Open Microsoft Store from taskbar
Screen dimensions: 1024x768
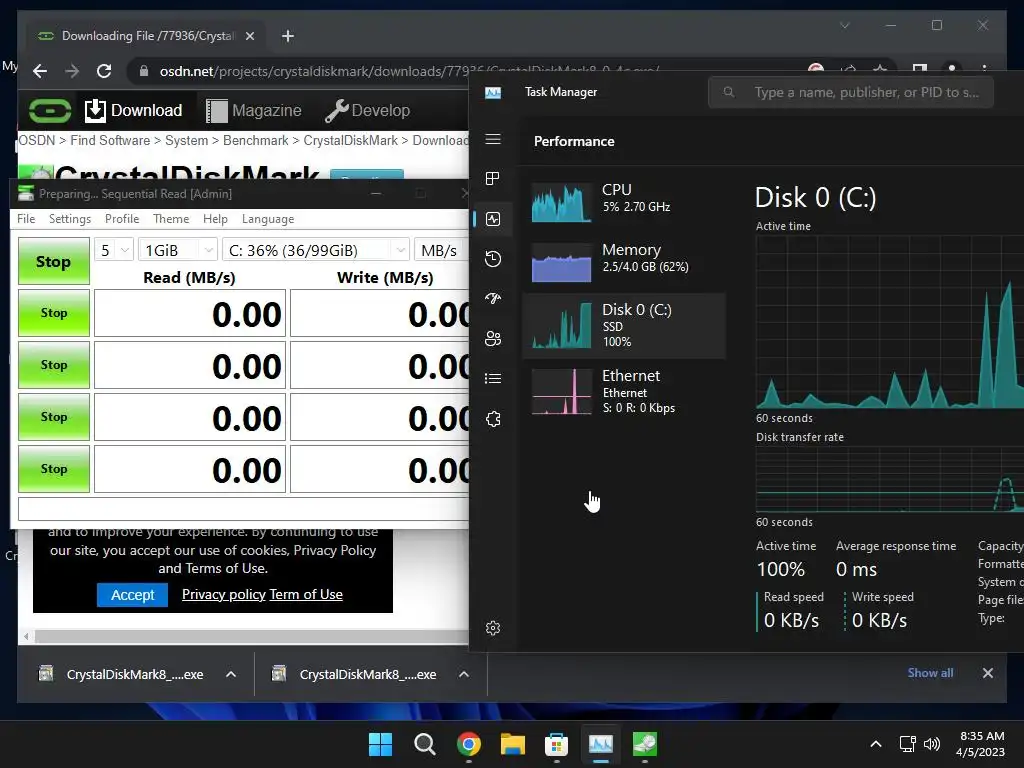556,744
